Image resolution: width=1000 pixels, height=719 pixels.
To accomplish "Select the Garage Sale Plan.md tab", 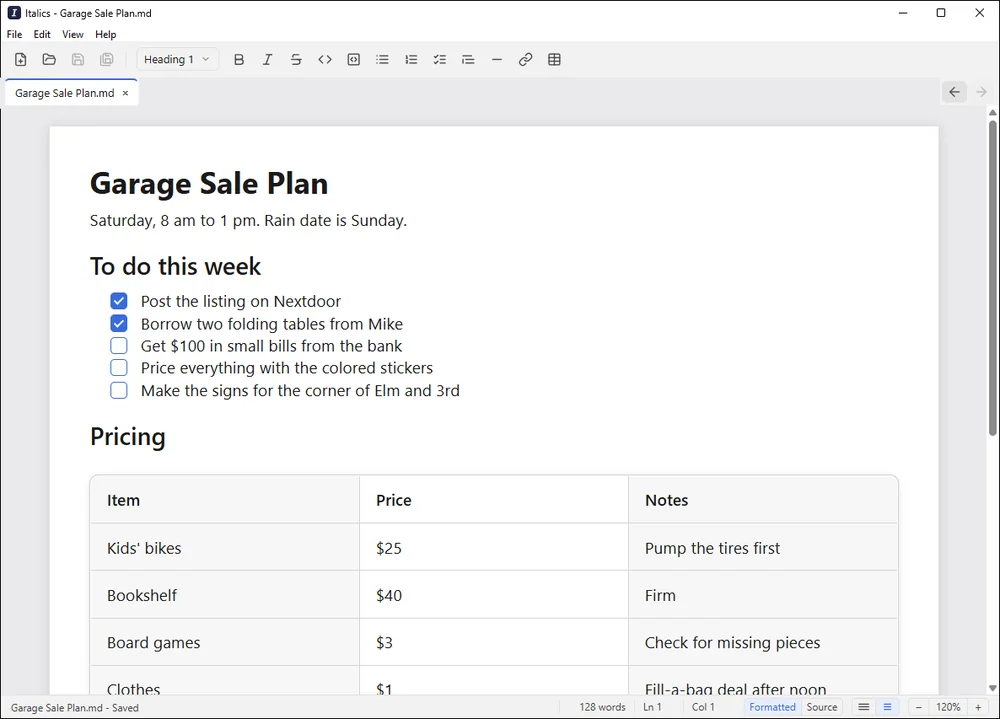I will point(64,93).
